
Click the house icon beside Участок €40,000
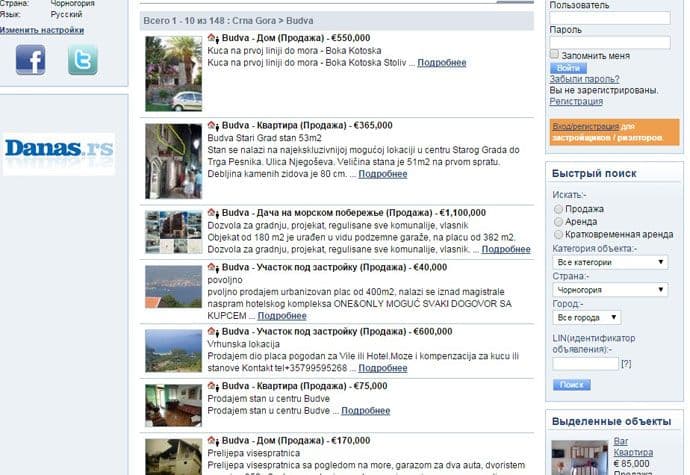coord(213,268)
